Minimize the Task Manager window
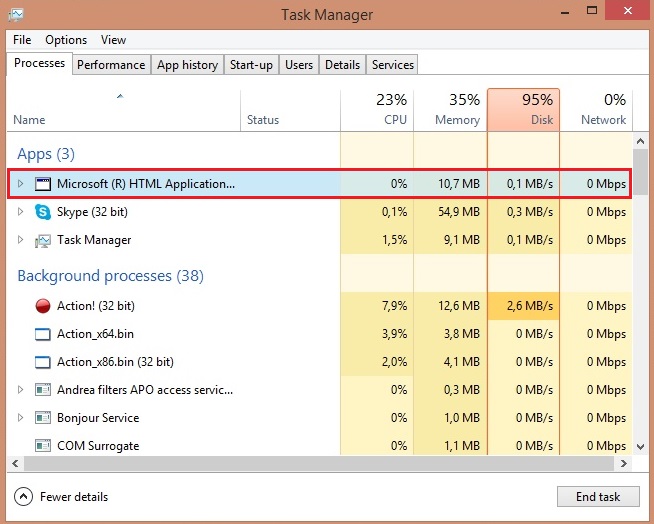Image resolution: width=654 pixels, height=524 pixels. 565,11
